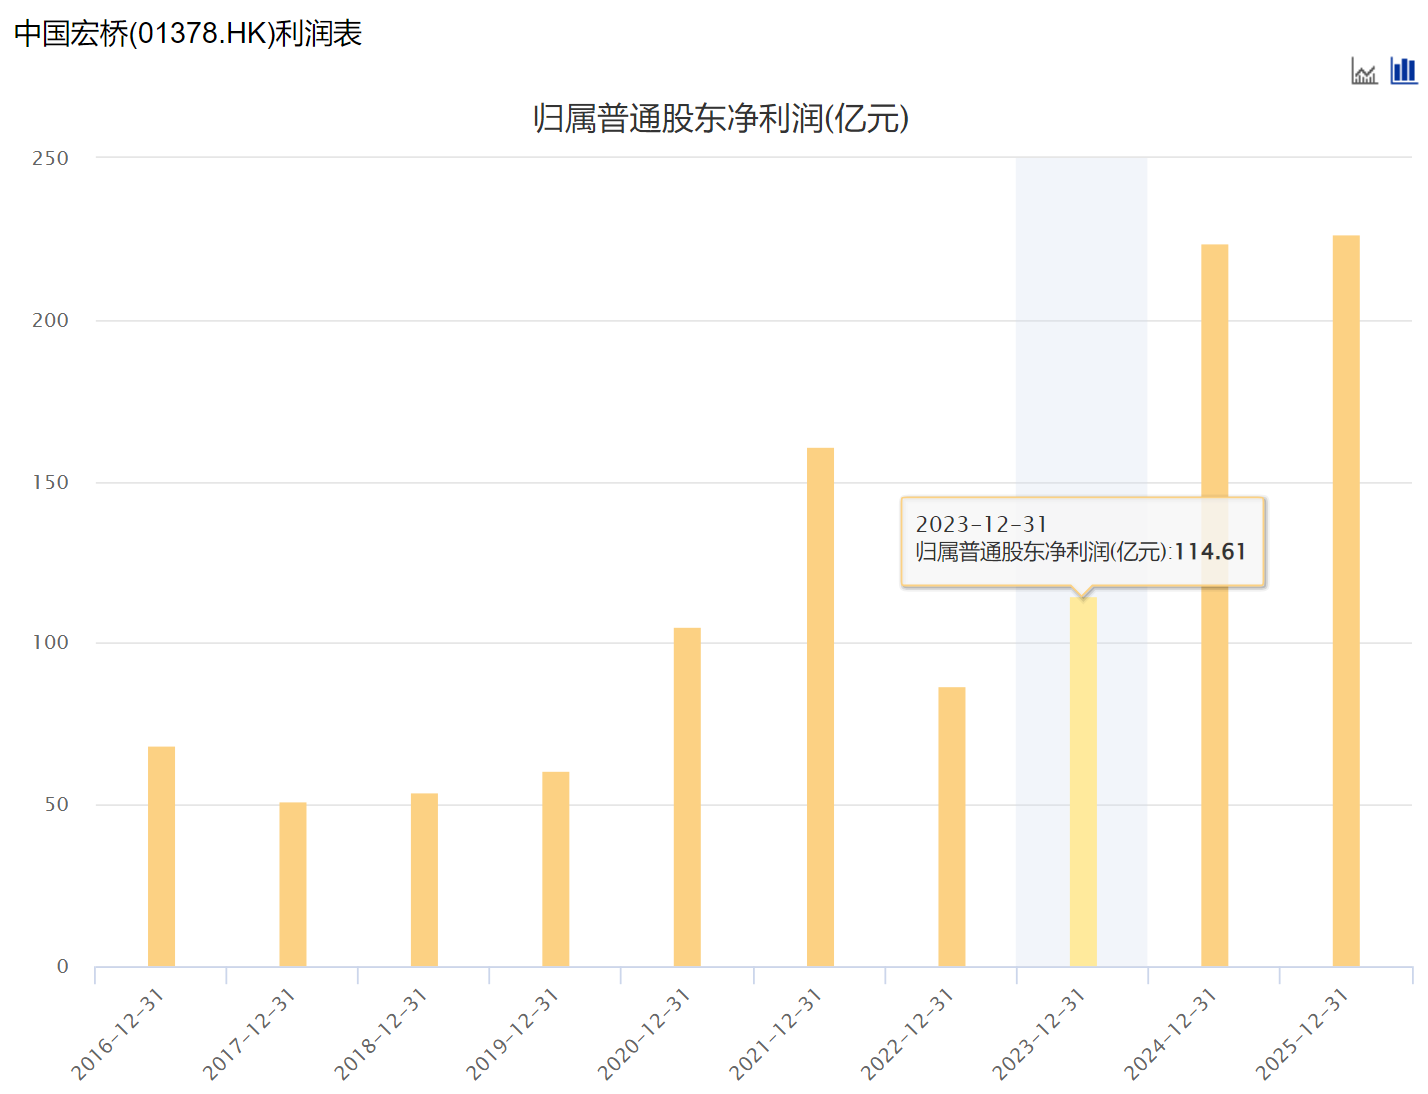1428x1094 pixels.
Task: Switch chart to line view icon
Action: (1364, 71)
